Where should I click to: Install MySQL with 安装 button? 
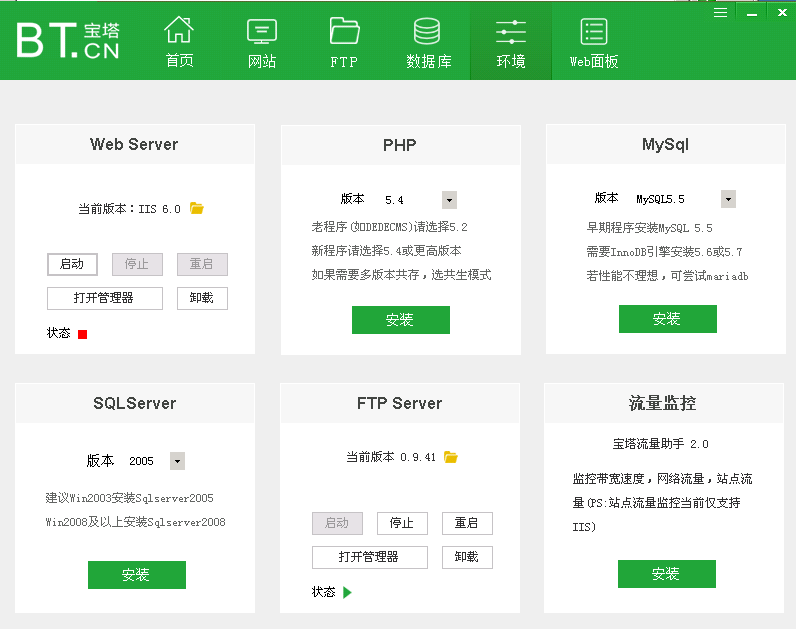point(668,319)
